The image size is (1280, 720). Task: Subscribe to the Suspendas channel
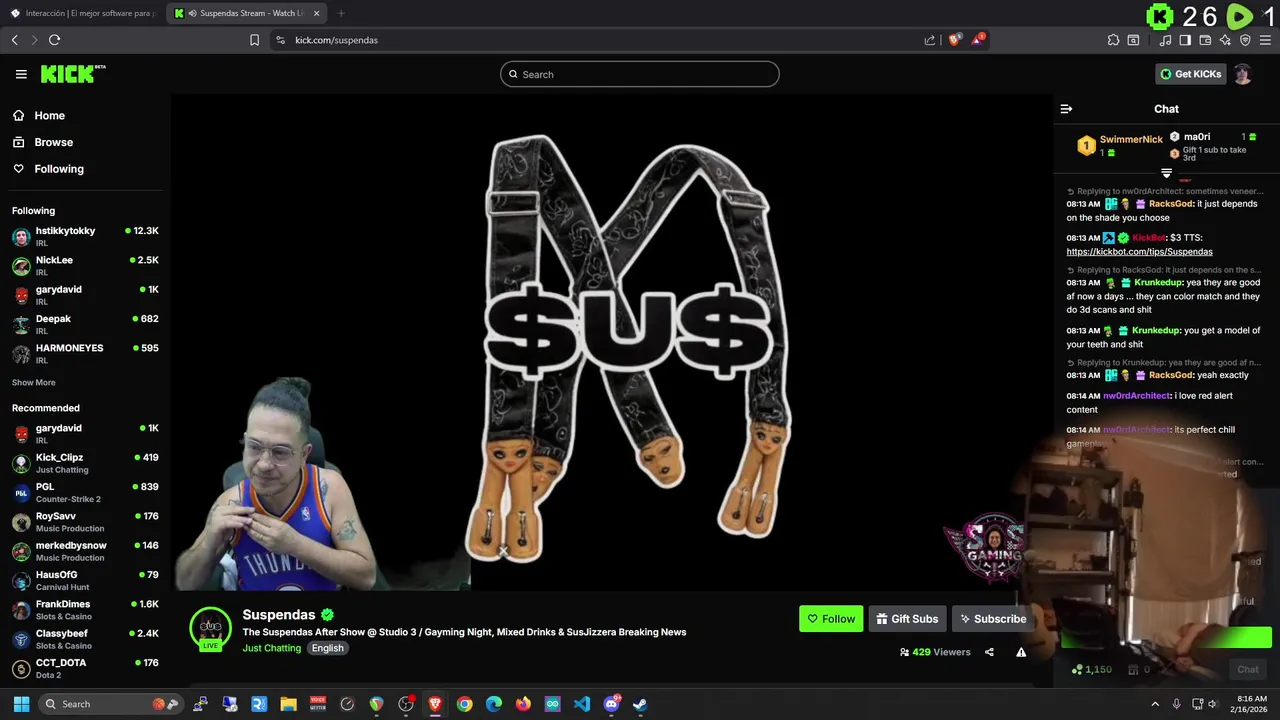tap(991, 619)
